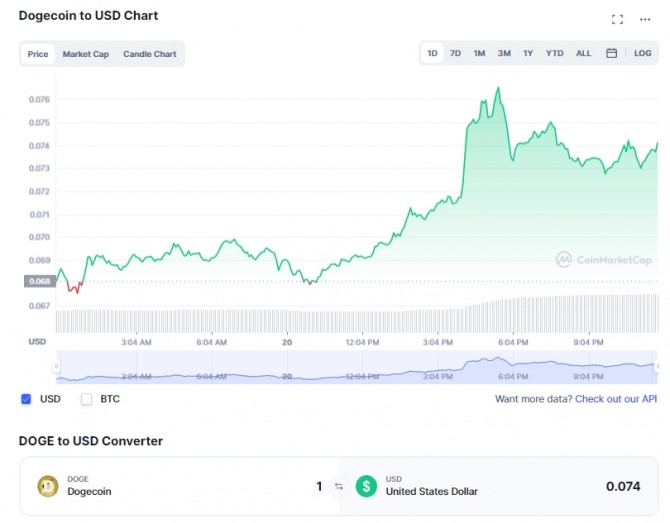Click the green US Dollar icon

[367, 487]
